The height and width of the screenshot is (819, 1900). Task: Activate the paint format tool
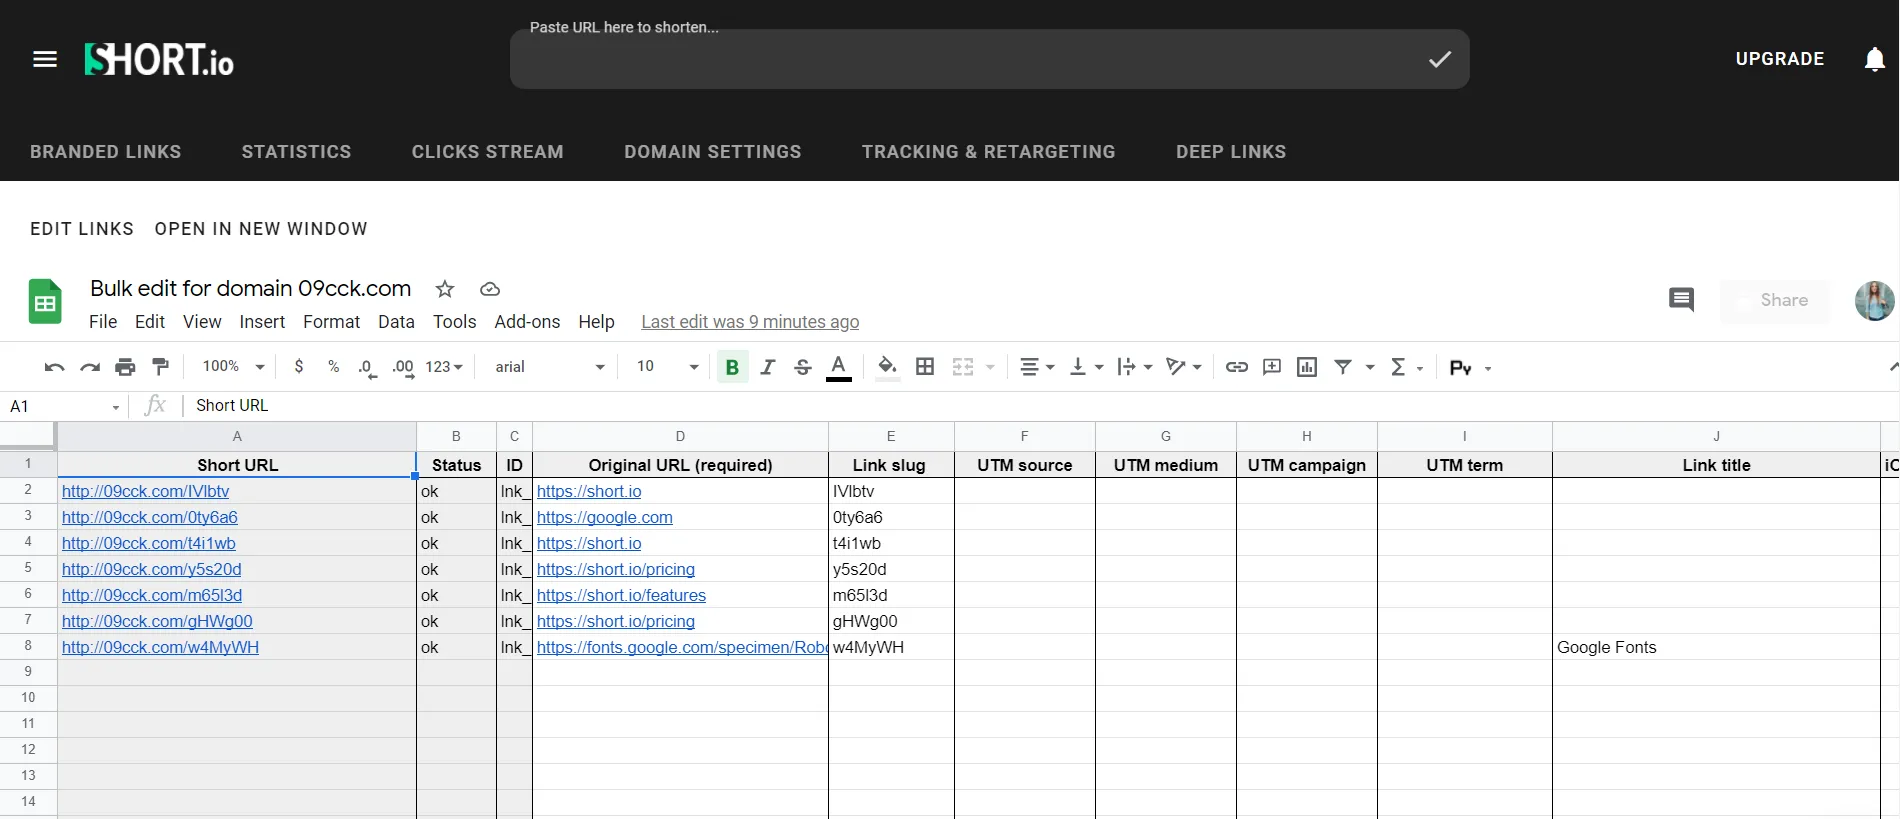160,367
